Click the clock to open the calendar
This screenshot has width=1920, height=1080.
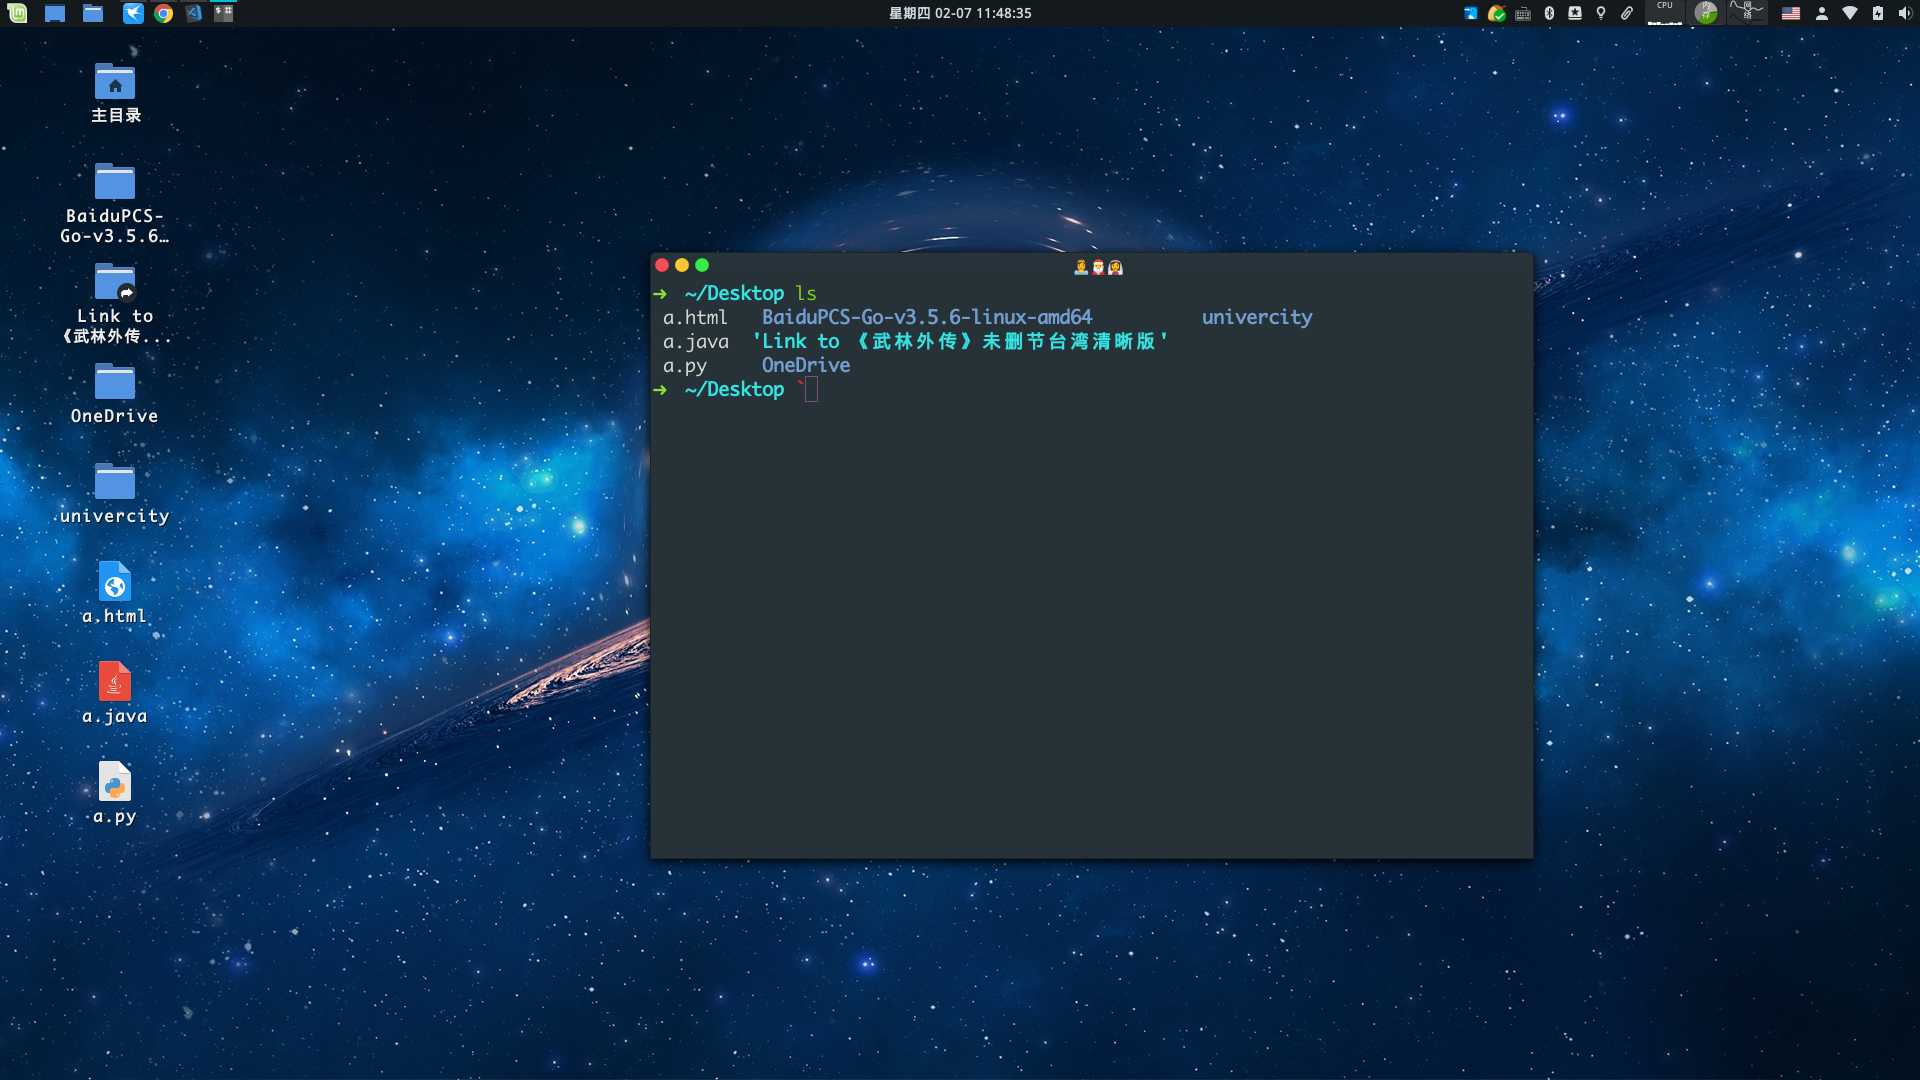pyautogui.click(x=960, y=14)
